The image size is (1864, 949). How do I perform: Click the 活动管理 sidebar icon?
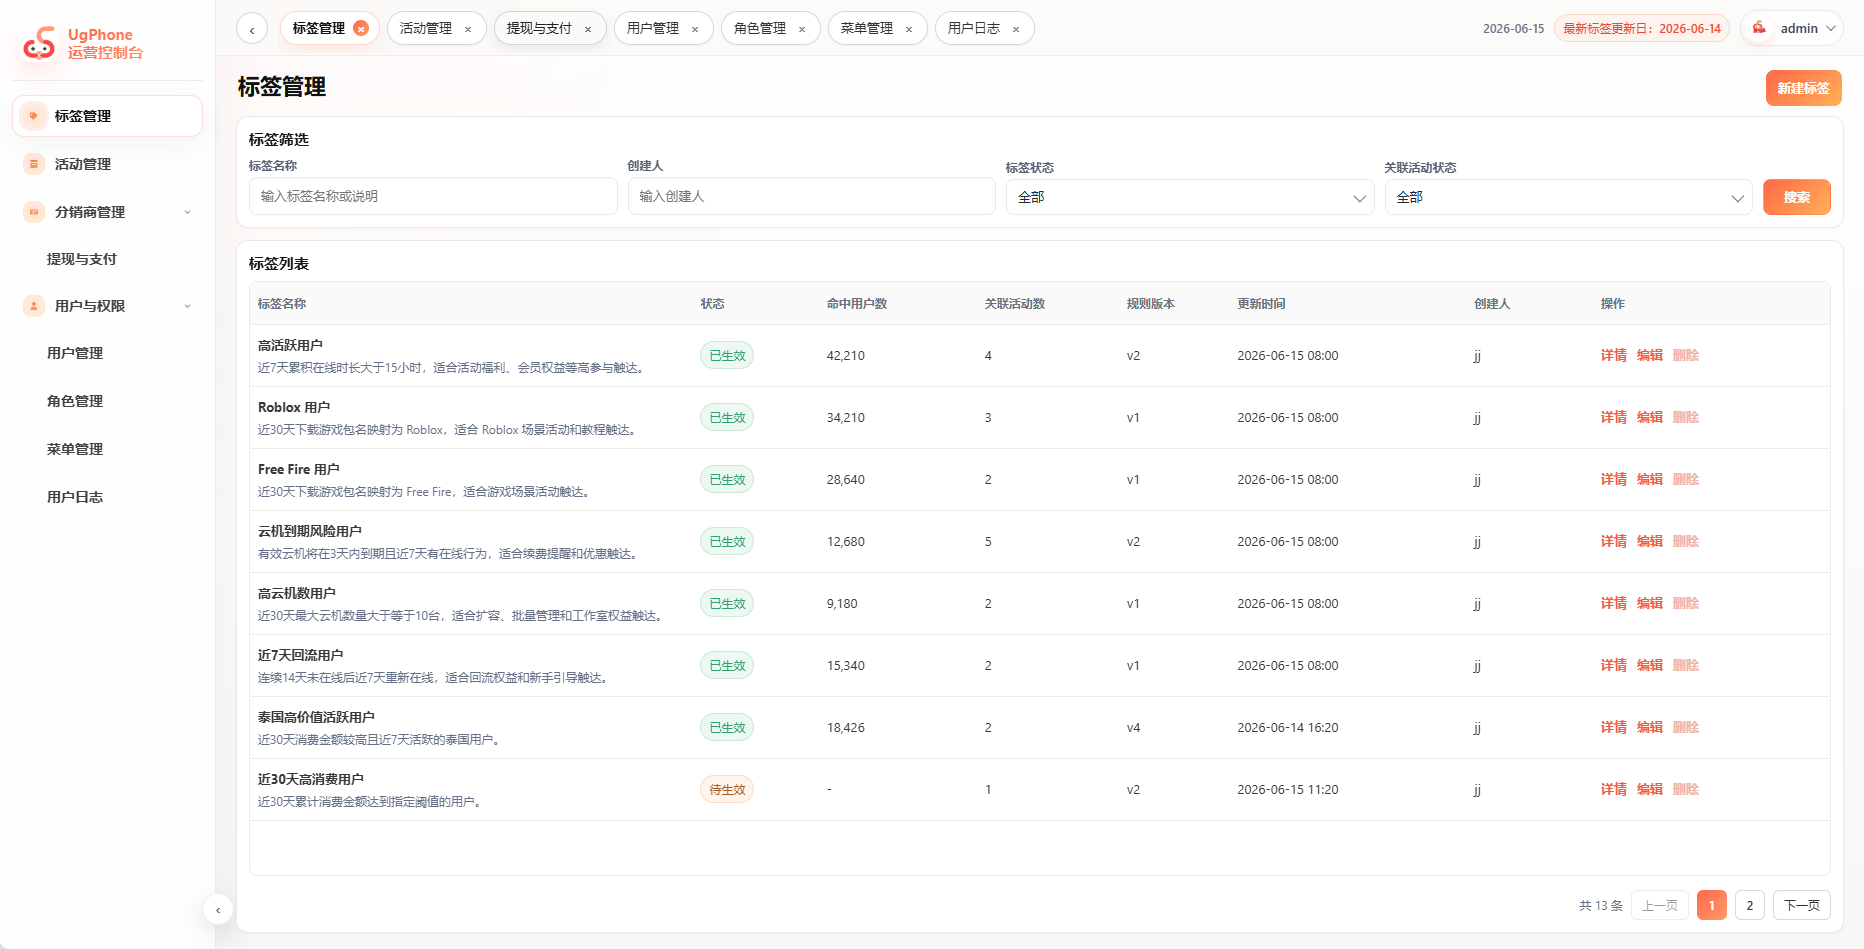34,164
